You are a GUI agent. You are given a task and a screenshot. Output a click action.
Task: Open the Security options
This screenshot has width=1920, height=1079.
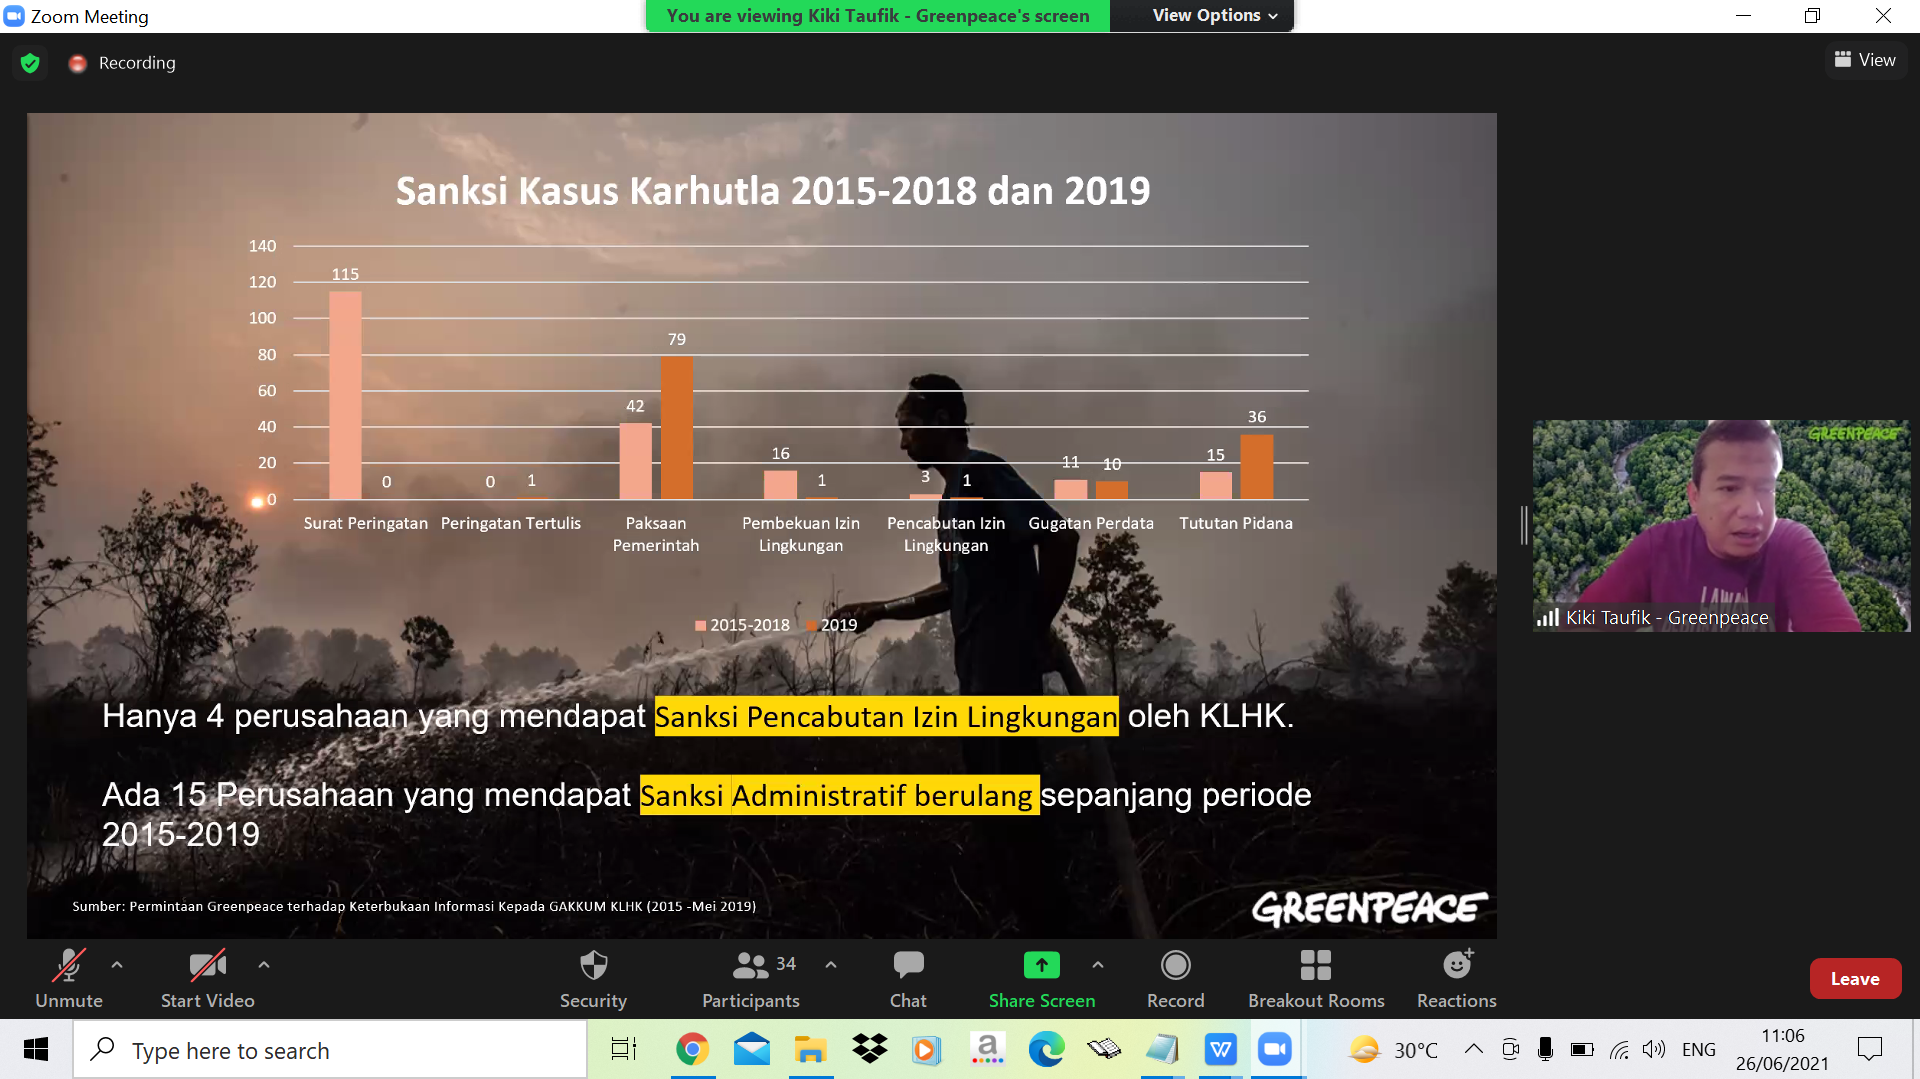[592, 978]
